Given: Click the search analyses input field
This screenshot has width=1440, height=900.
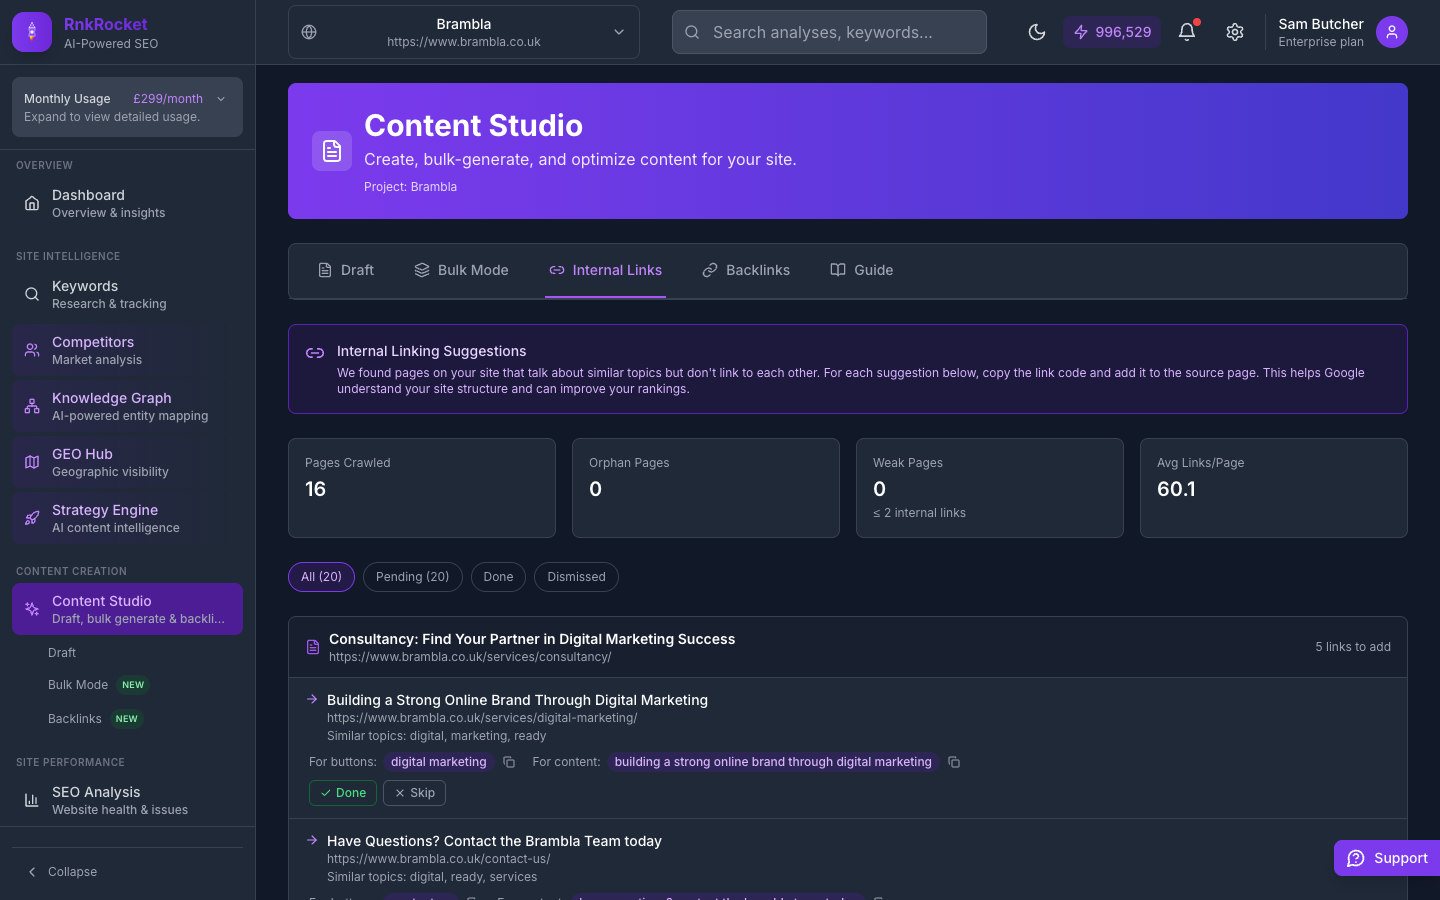Looking at the screenshot, I should (x=828, y=32).
